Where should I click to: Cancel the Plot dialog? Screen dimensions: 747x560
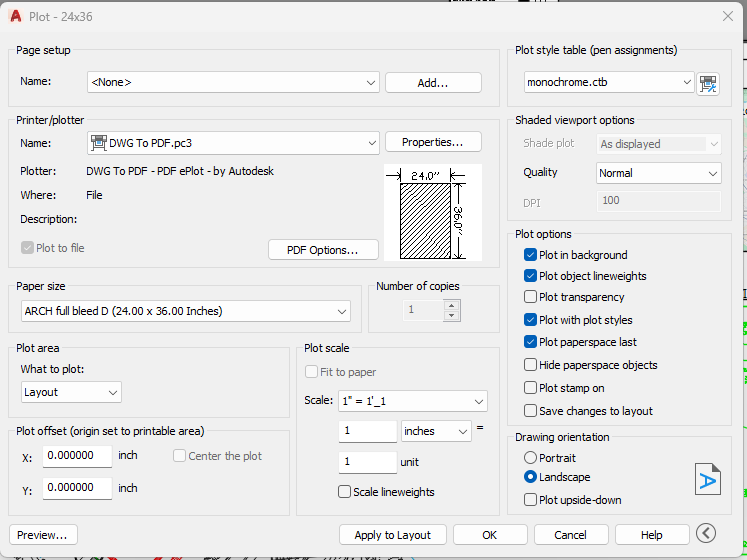tap(571, 535)
